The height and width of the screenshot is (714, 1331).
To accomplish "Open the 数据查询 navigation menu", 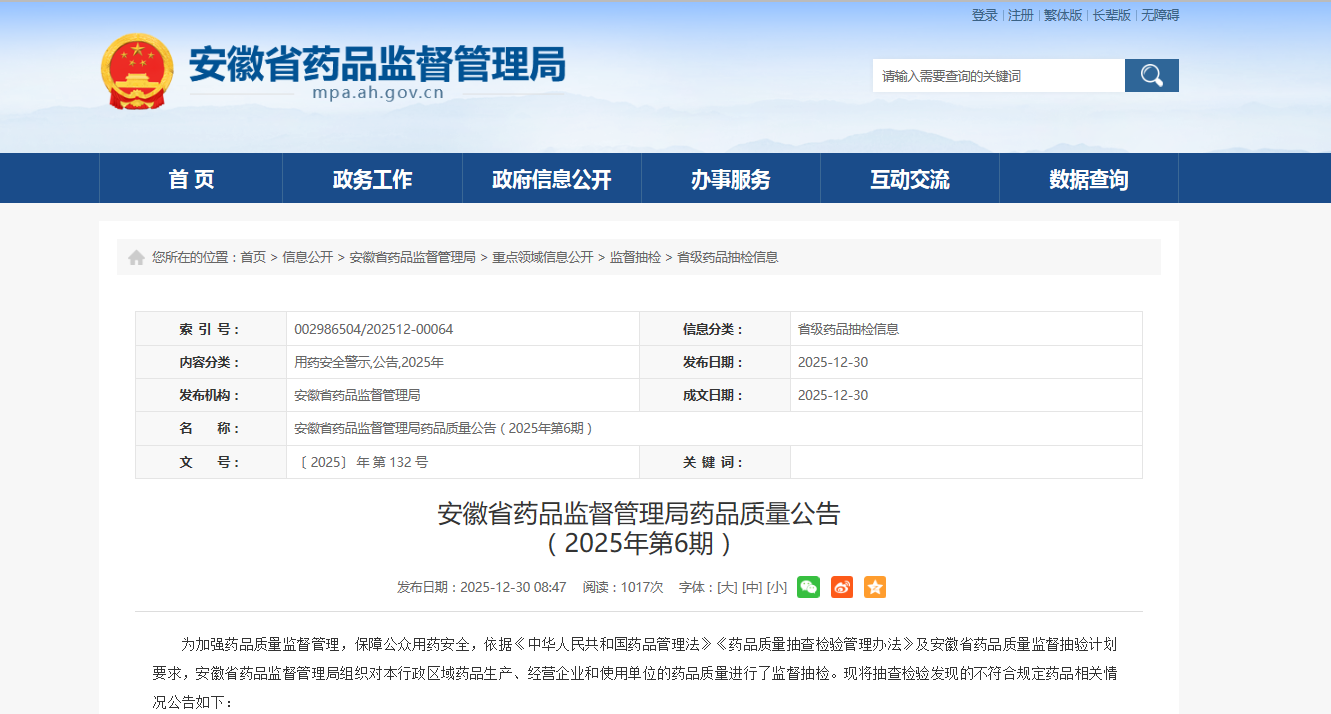I will pos(1088,180).
